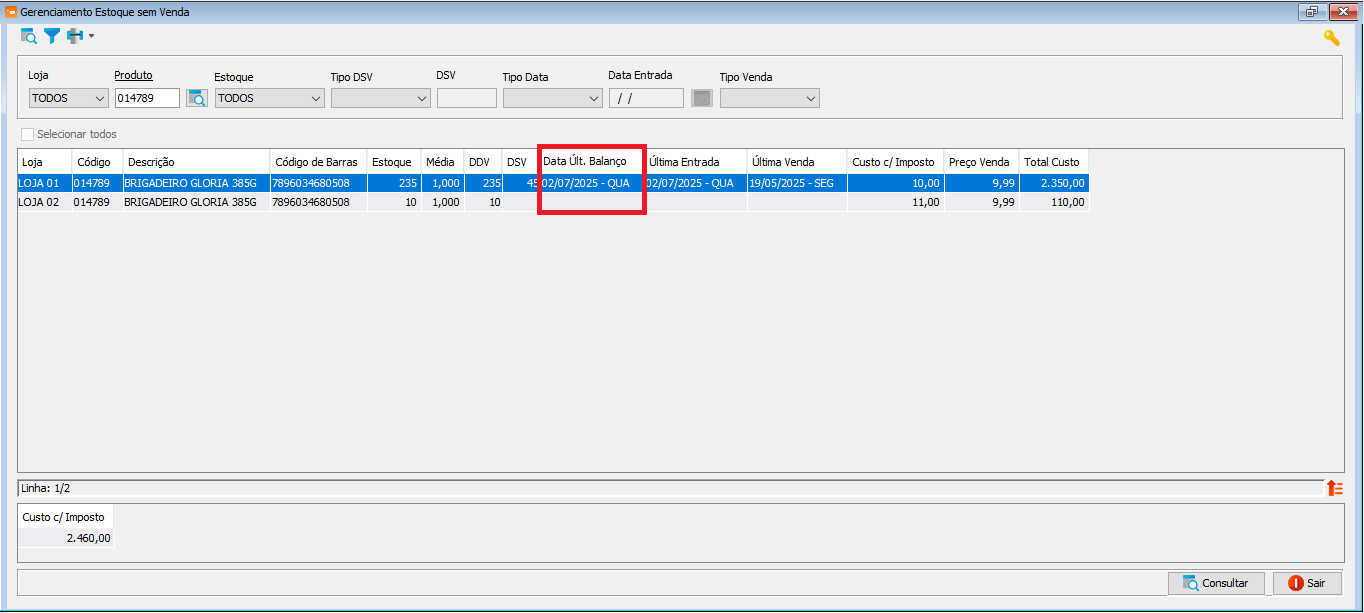Click the orange sort arrow icon below the grid

[x=1334, y=488]
